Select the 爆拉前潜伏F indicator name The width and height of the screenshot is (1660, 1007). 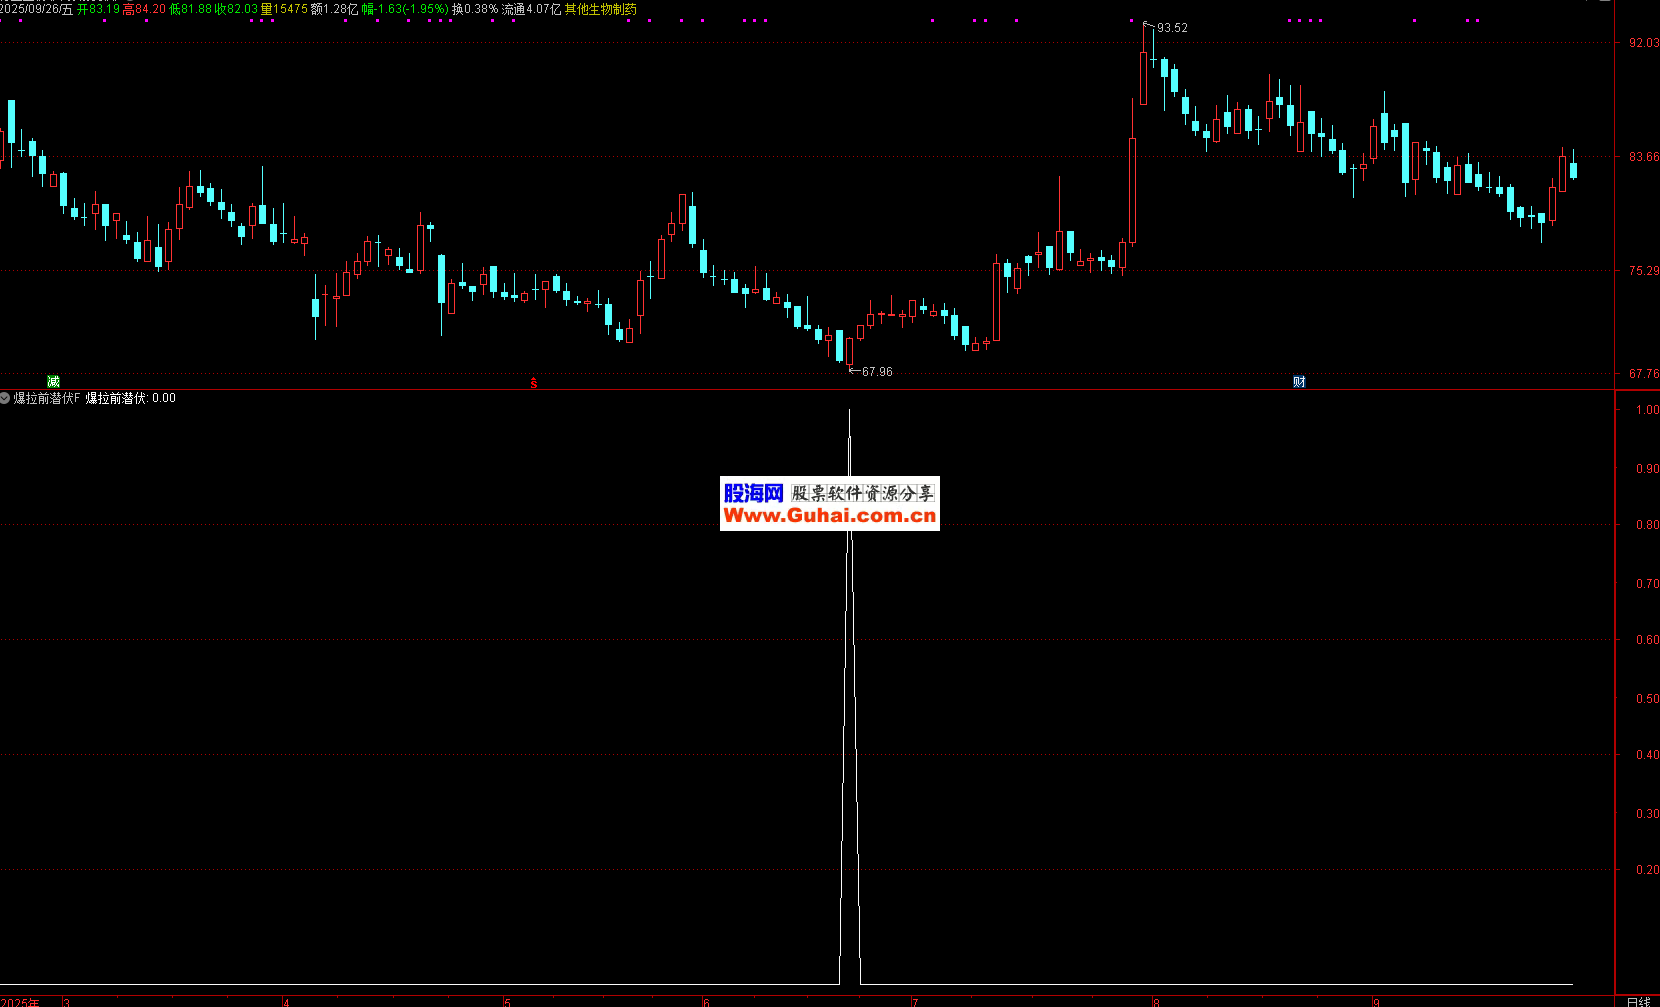tap(46, 398)
